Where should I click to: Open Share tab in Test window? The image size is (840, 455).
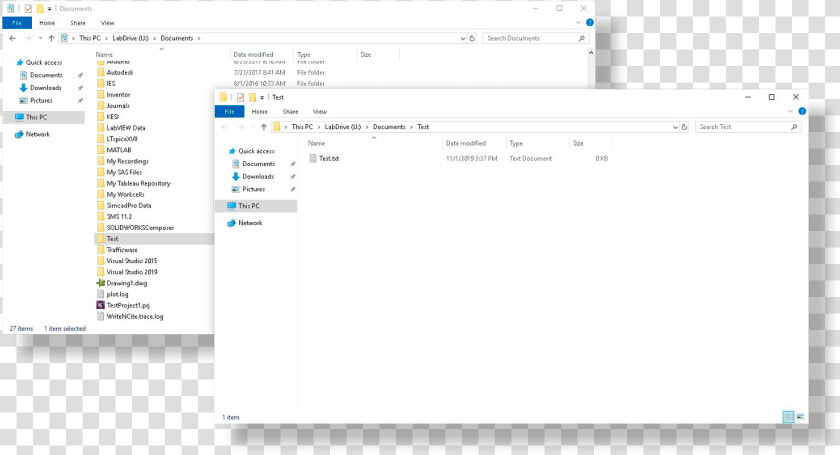pos(290,111)
